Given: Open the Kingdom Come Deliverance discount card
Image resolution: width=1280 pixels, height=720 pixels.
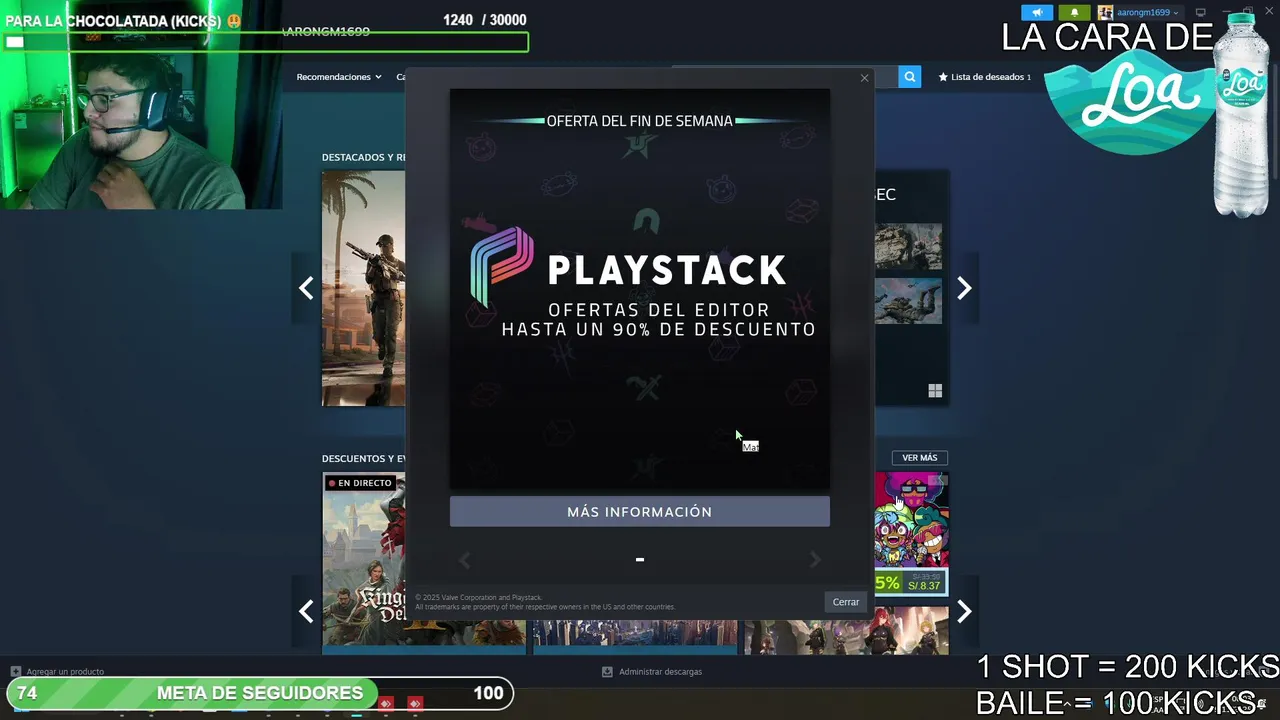Looking at the screenshot, I should 364,562.
